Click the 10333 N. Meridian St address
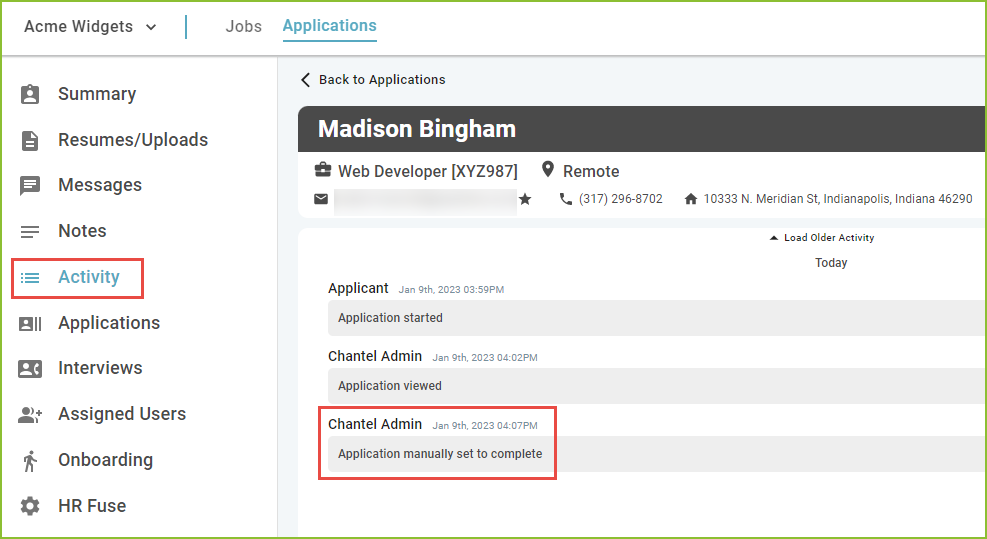The image size is (987, 539). 838,199
